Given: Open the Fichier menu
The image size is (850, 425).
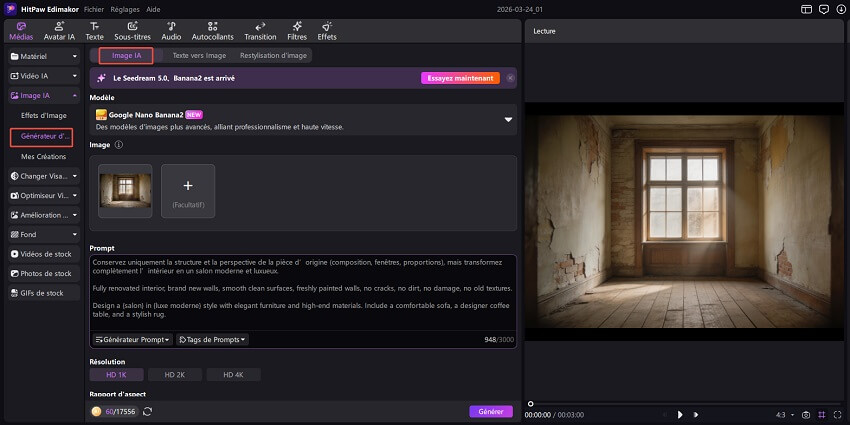Looking at the screenshot, I should point(95,8).
